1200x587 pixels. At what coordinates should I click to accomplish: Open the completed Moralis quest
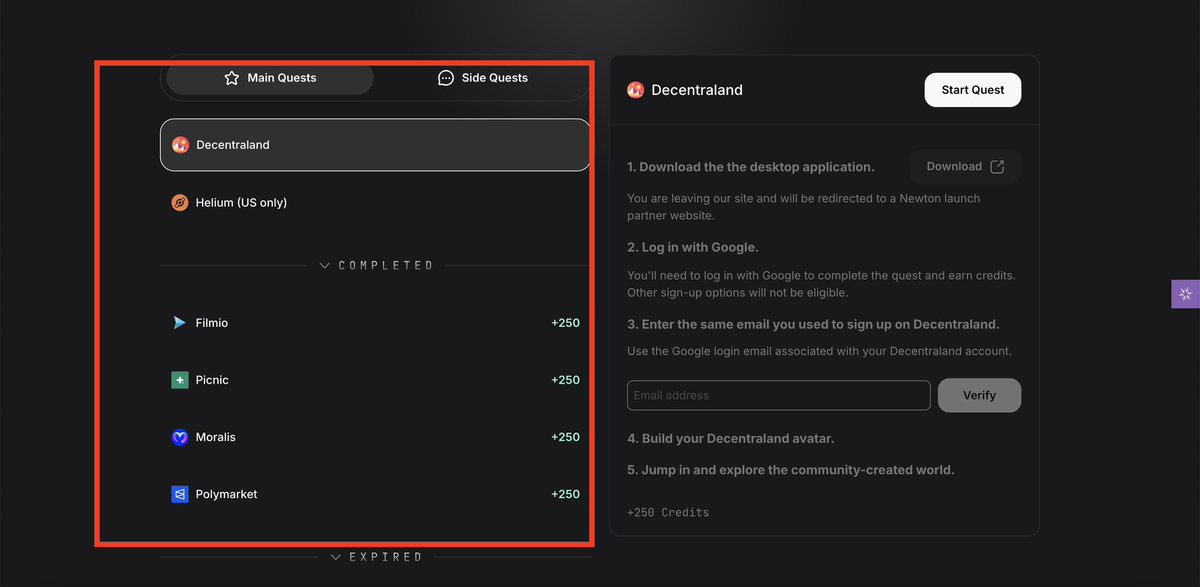pyautogui.click(x=375, y=437)
